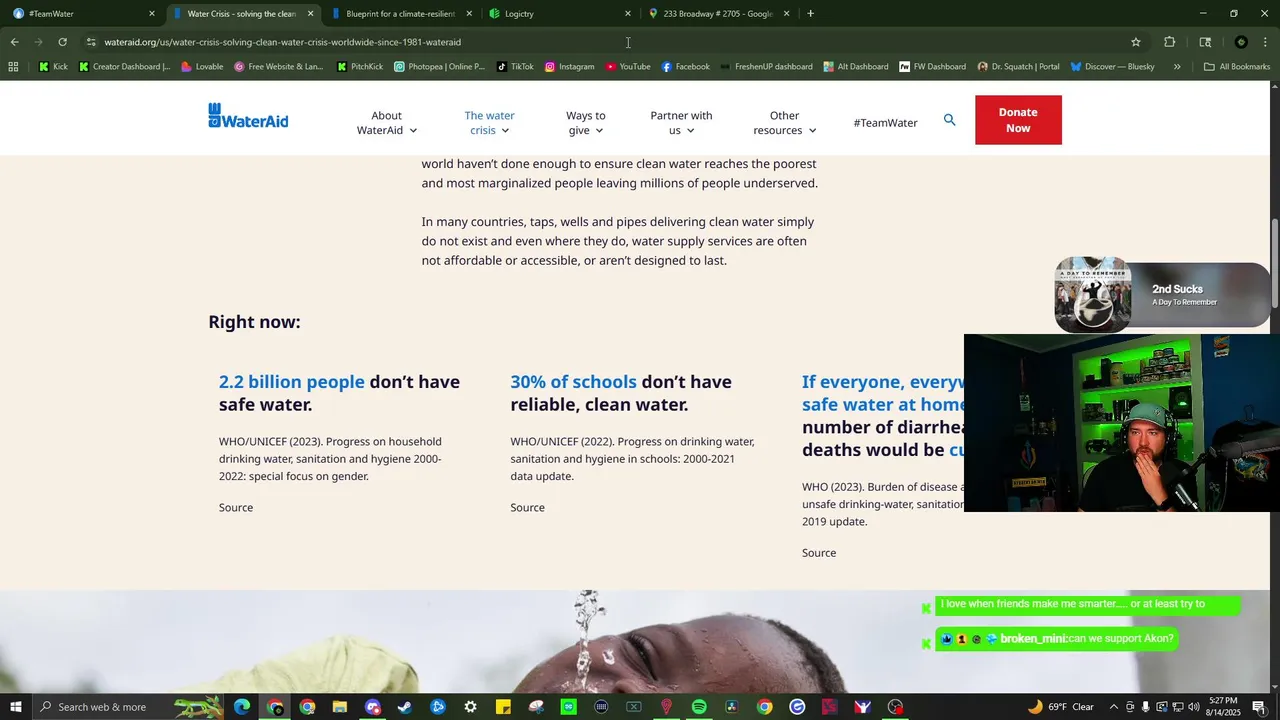Click the WaterAid logo
The height and width of the screenshot is (720, 1280).
[x=248, y=116]
